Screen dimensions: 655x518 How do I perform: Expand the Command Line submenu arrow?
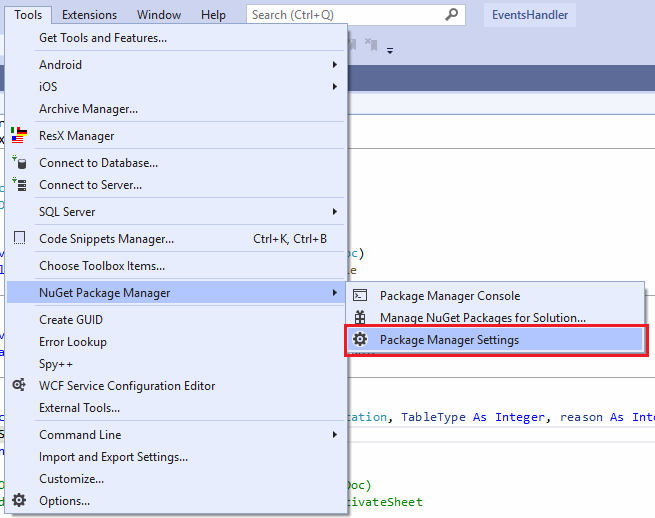coord(335,434)
